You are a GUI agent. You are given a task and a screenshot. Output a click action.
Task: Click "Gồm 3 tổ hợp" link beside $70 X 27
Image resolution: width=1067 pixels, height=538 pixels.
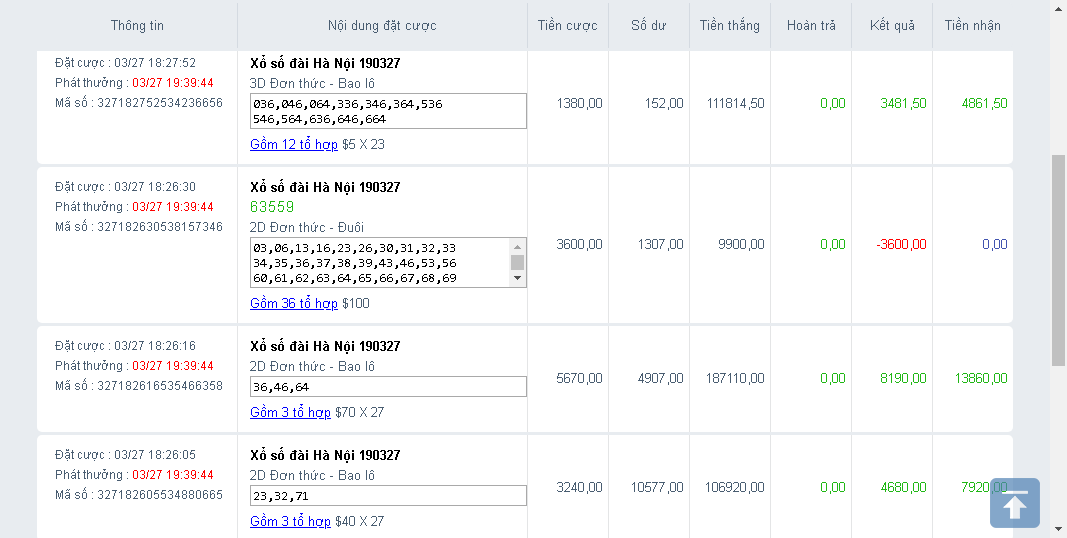(290, 412)
